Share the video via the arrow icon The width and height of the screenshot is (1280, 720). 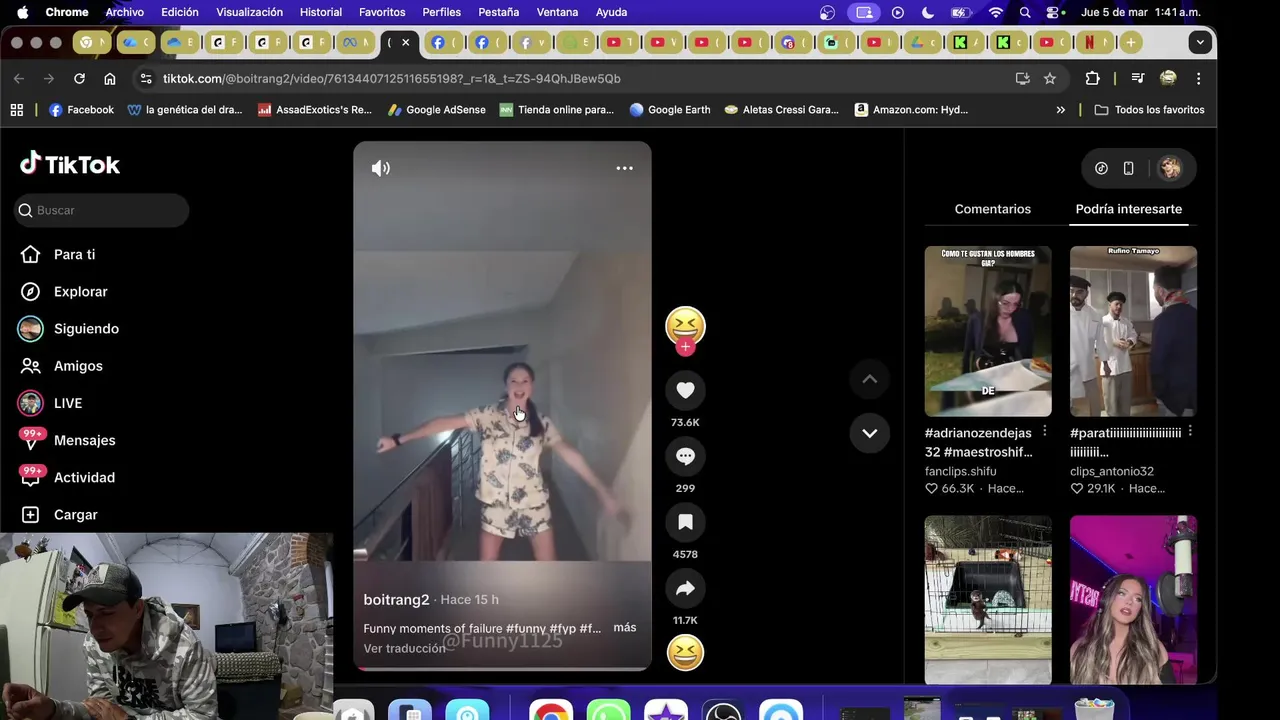coord(685,588)
